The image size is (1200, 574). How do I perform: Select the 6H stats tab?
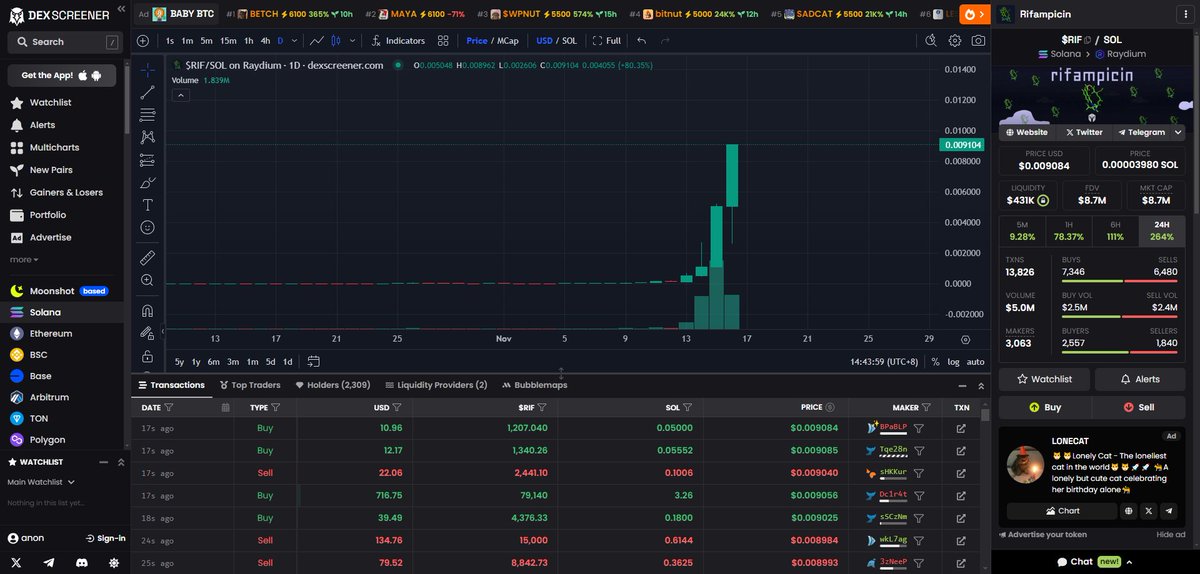point(1114,231)
